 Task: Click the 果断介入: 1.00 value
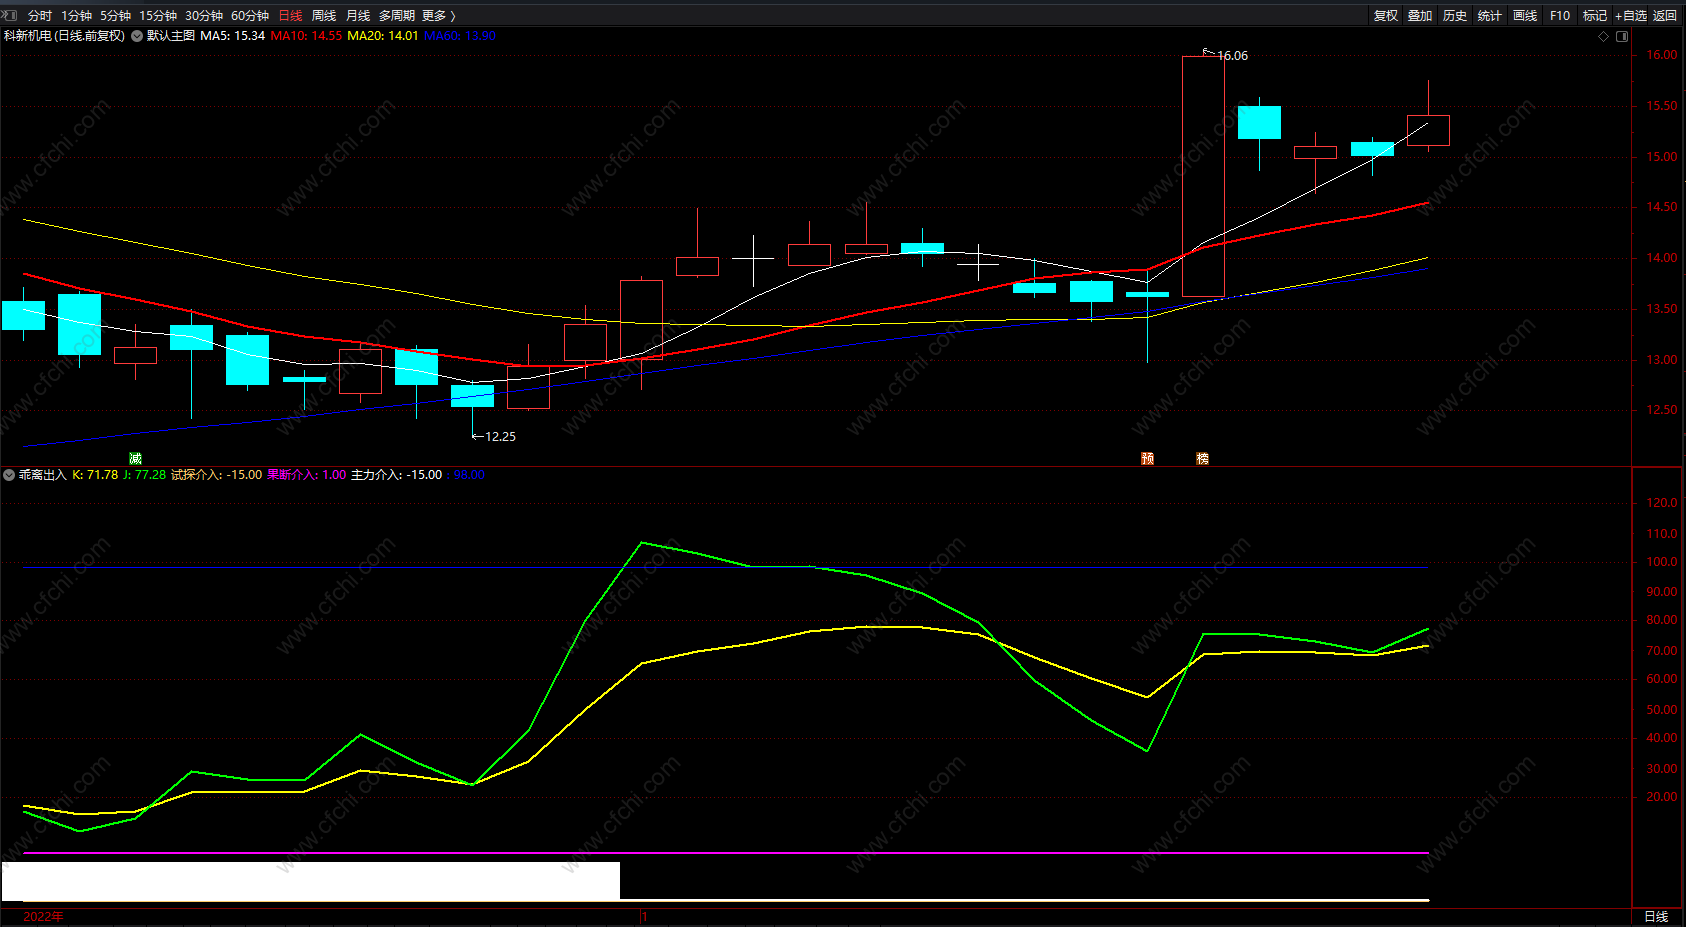coord(307,475)
